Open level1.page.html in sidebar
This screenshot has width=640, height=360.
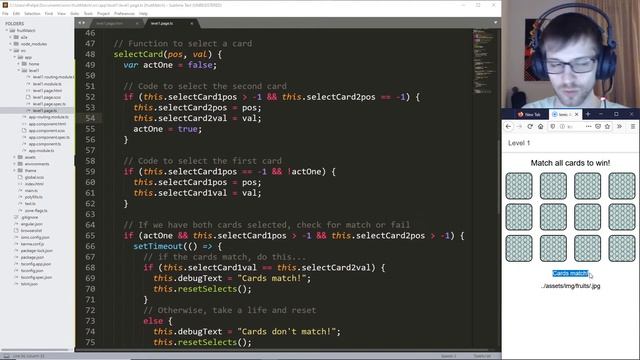click(x=47, y=91)
